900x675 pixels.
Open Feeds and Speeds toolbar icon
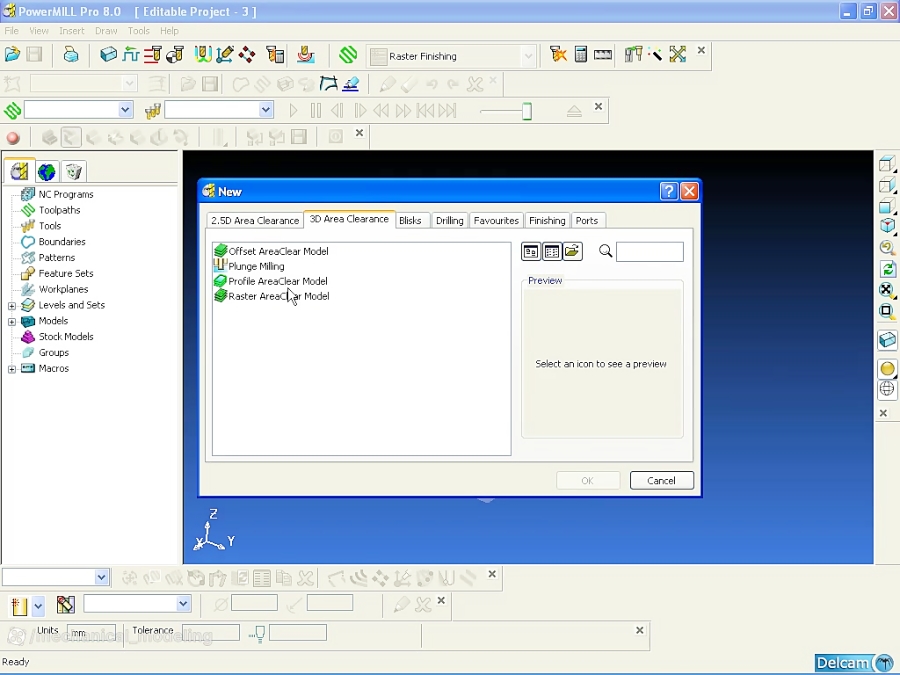point(130,55)
